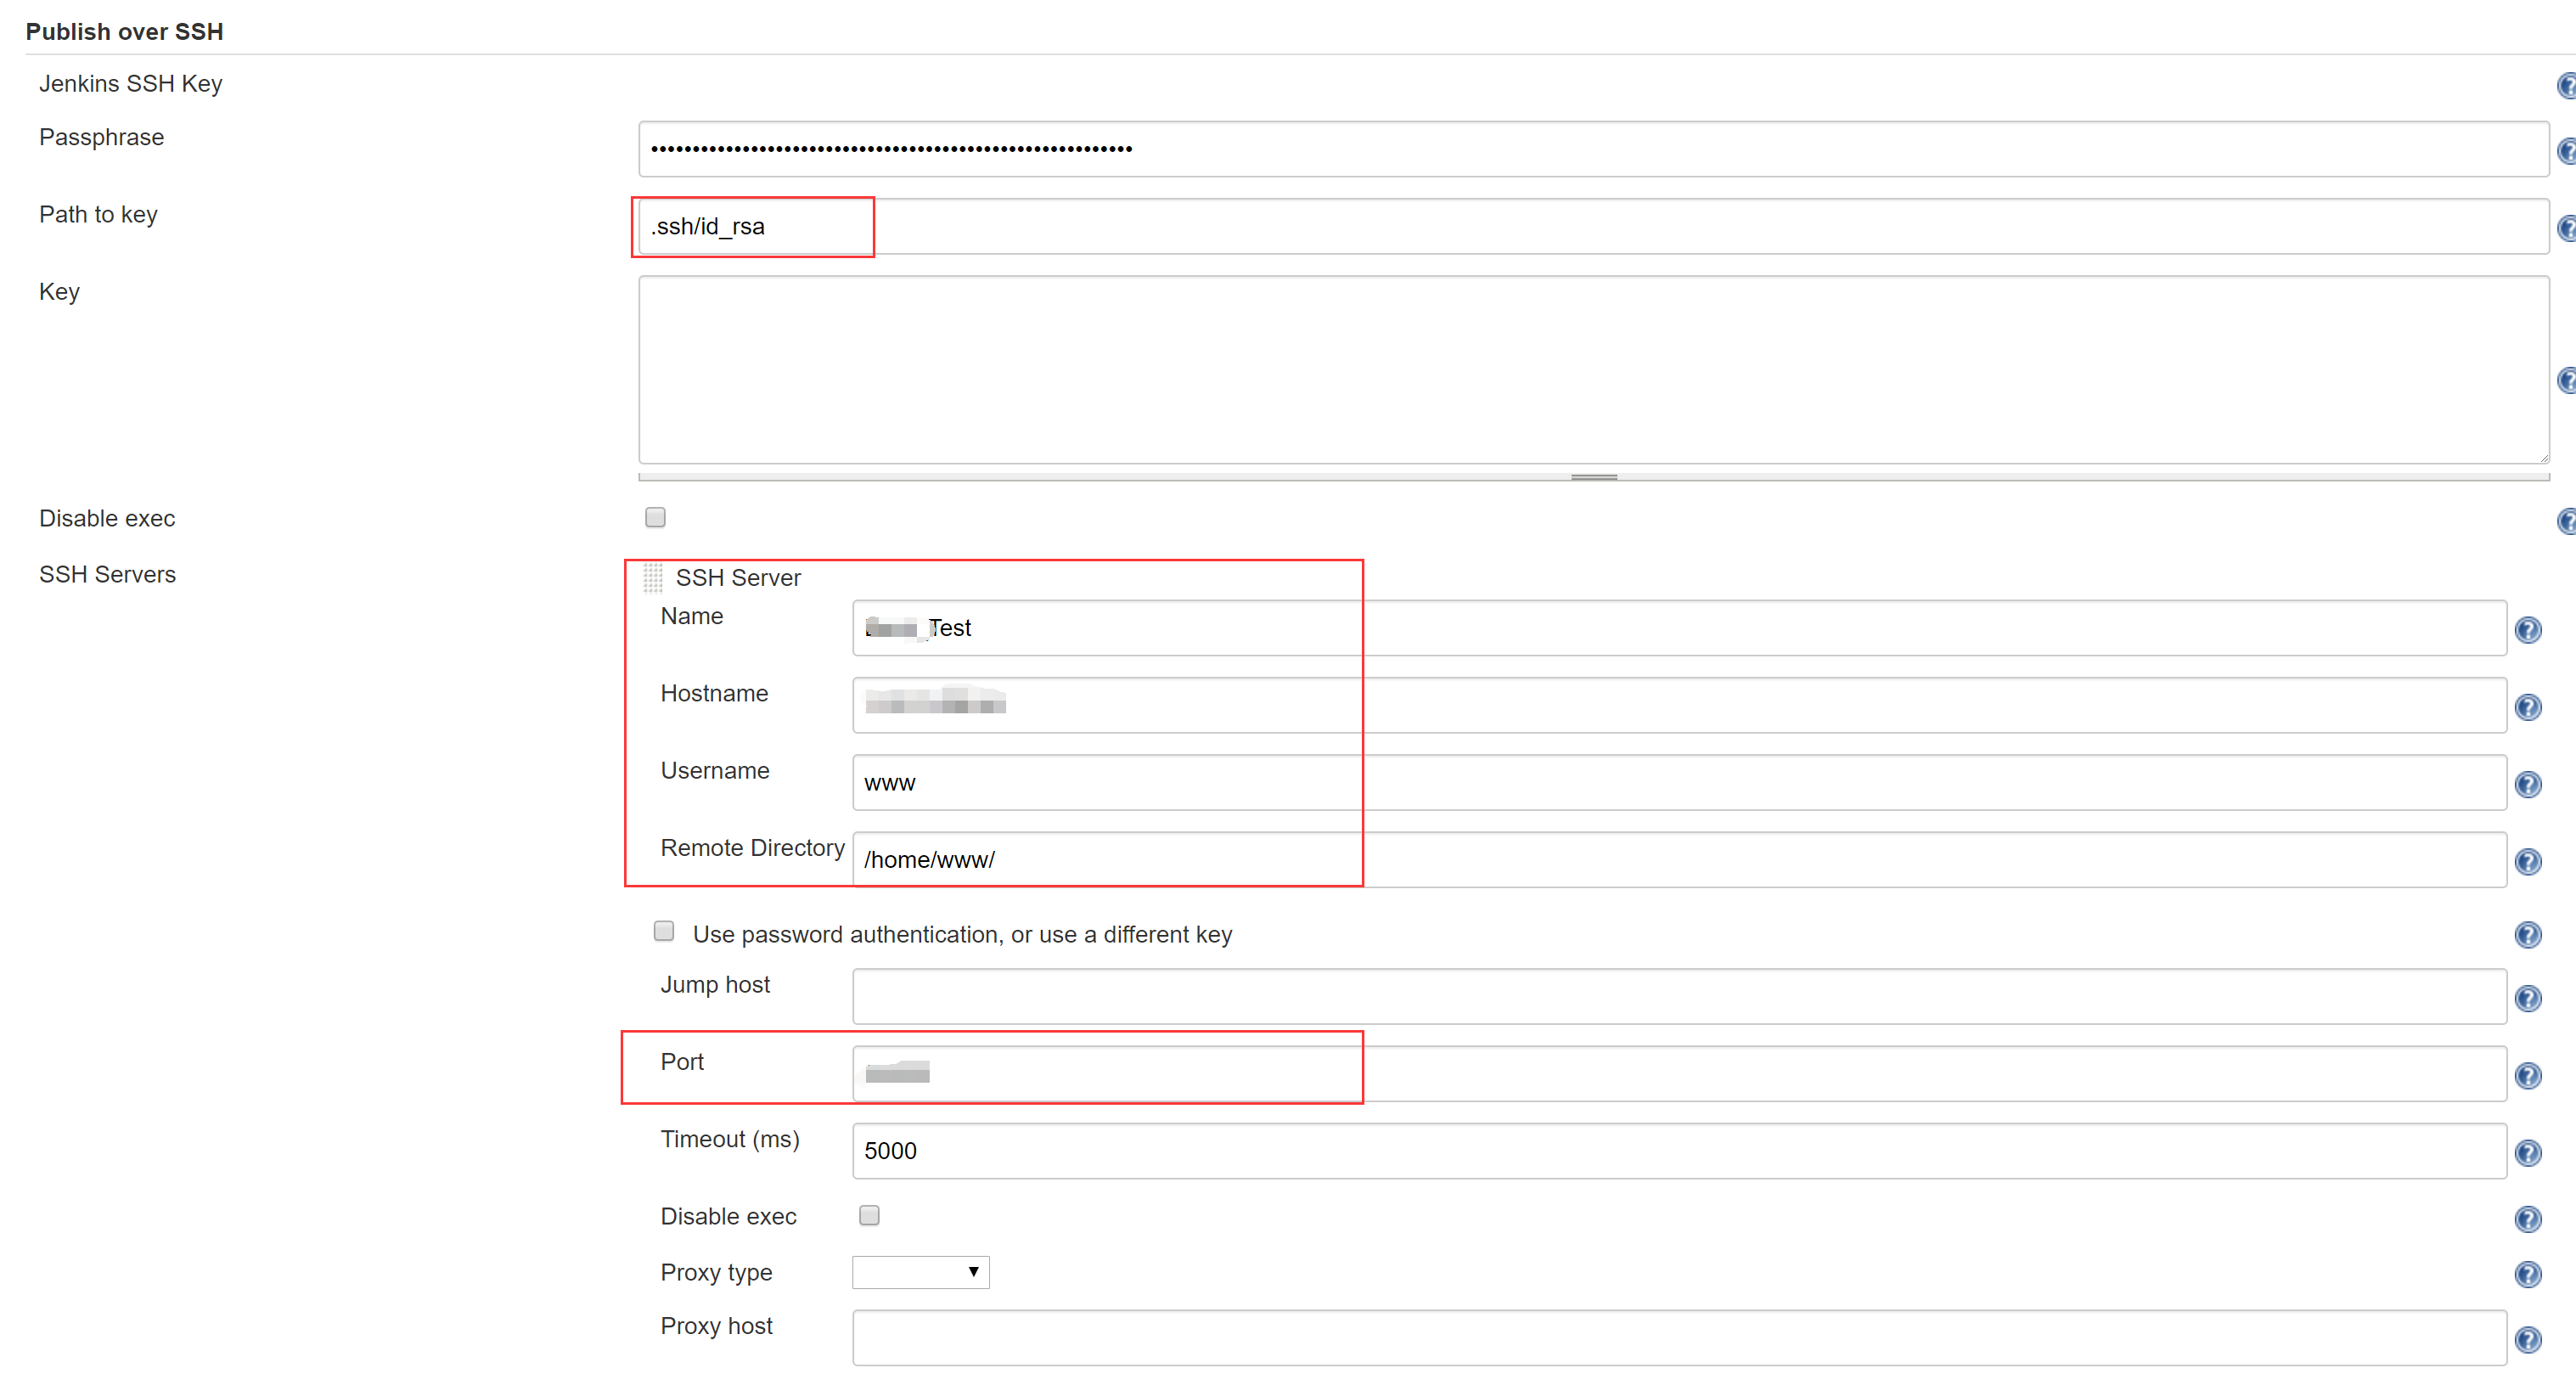Image resolution: width=2576 pixels, height=1385 pixels.
Task: Click the Proxy host input field
Action: click(x=1678, y=1337)
